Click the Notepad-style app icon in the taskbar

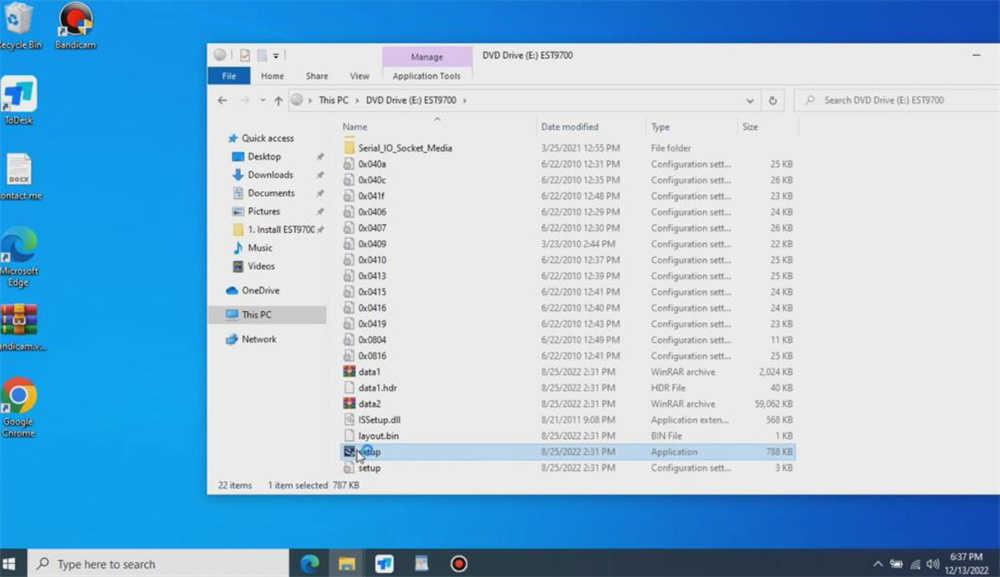pos(421,564)
